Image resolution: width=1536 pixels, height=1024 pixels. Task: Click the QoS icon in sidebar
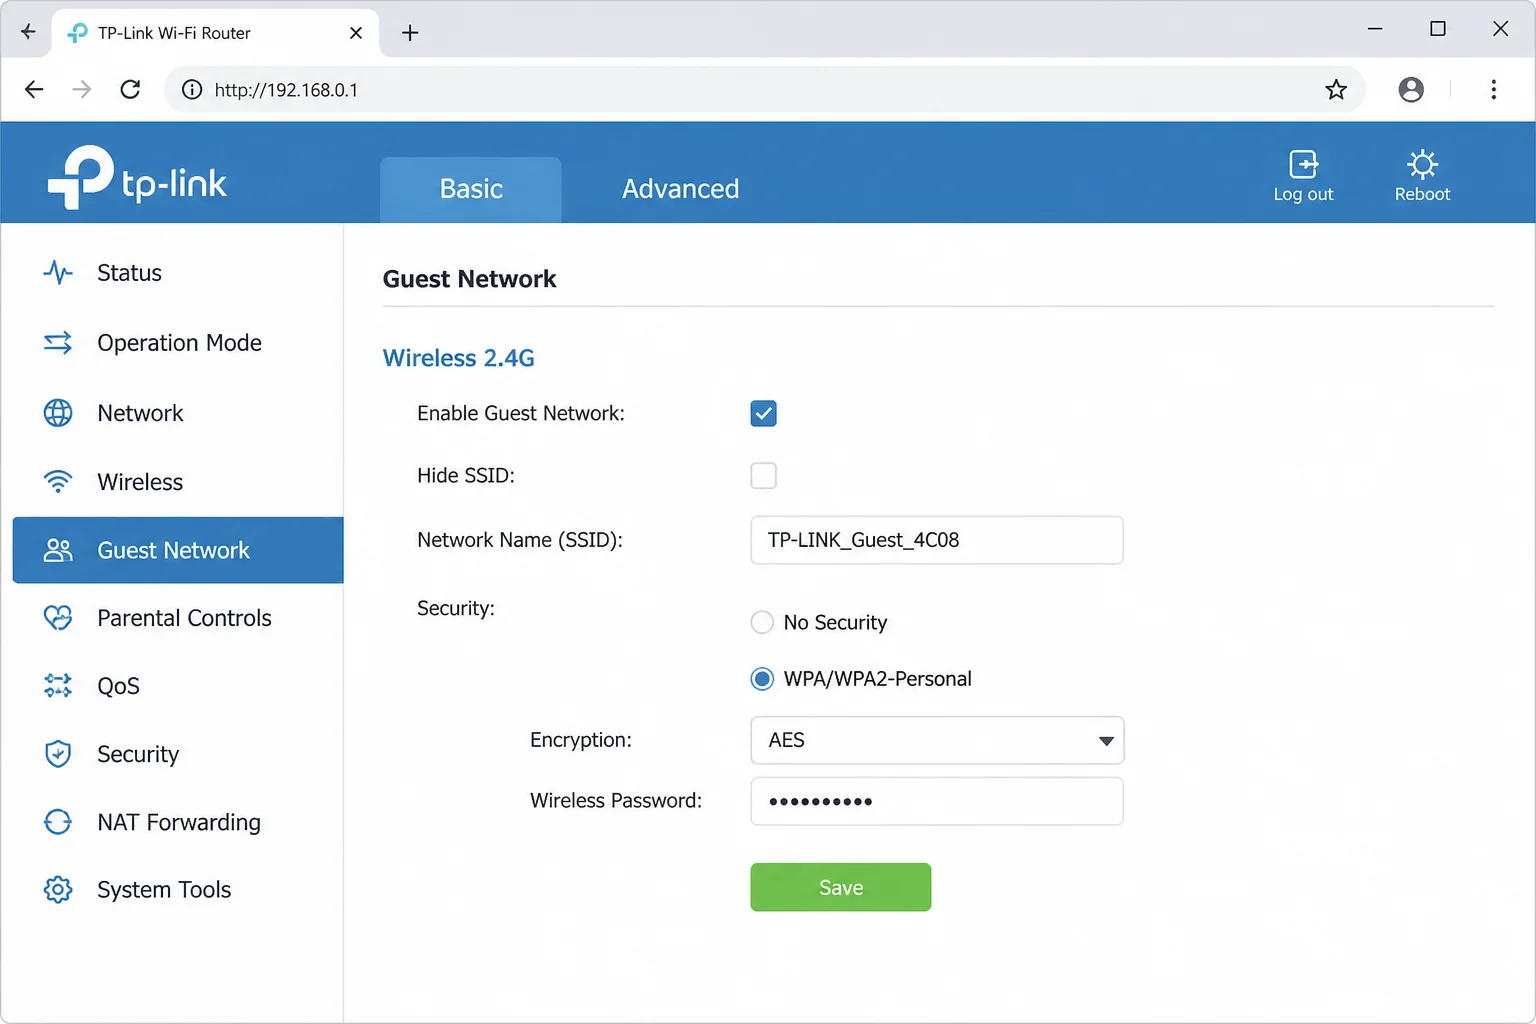pyautogui.click(x=58, y=686)
